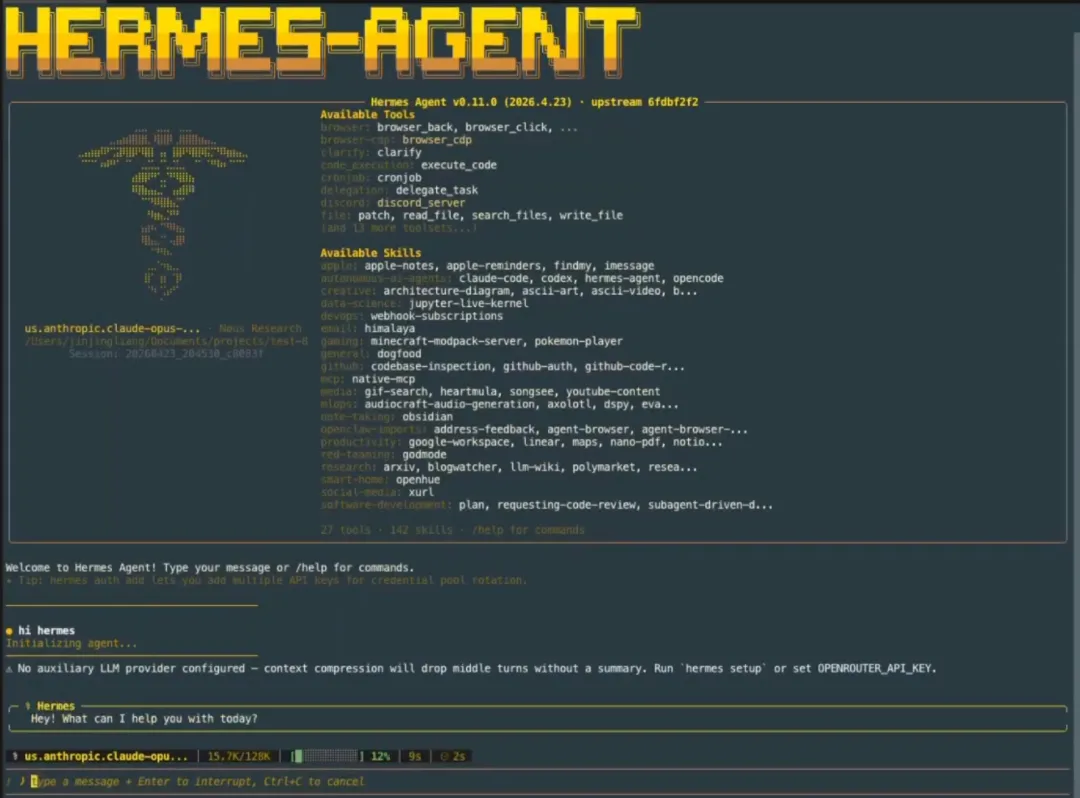The image size is (1080, 798).
Task: Click the "pokemon-player" skill
Action: coord(579,341)
